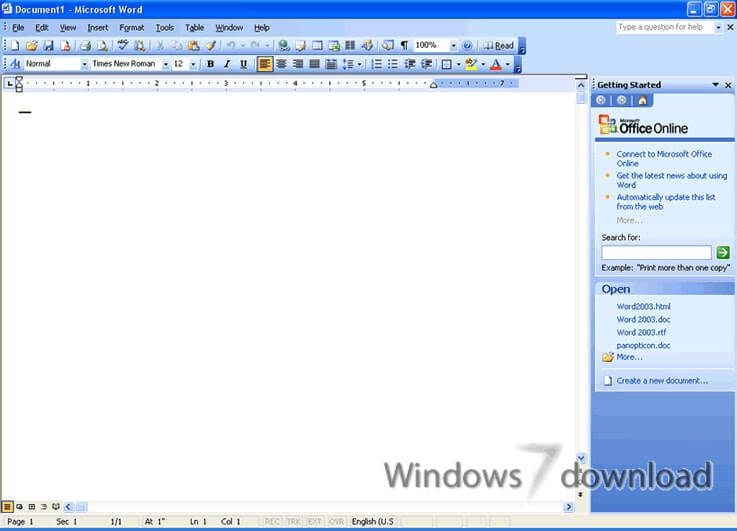
Task: Open the Styles and Formatting pane
Action: coord(15,63)
